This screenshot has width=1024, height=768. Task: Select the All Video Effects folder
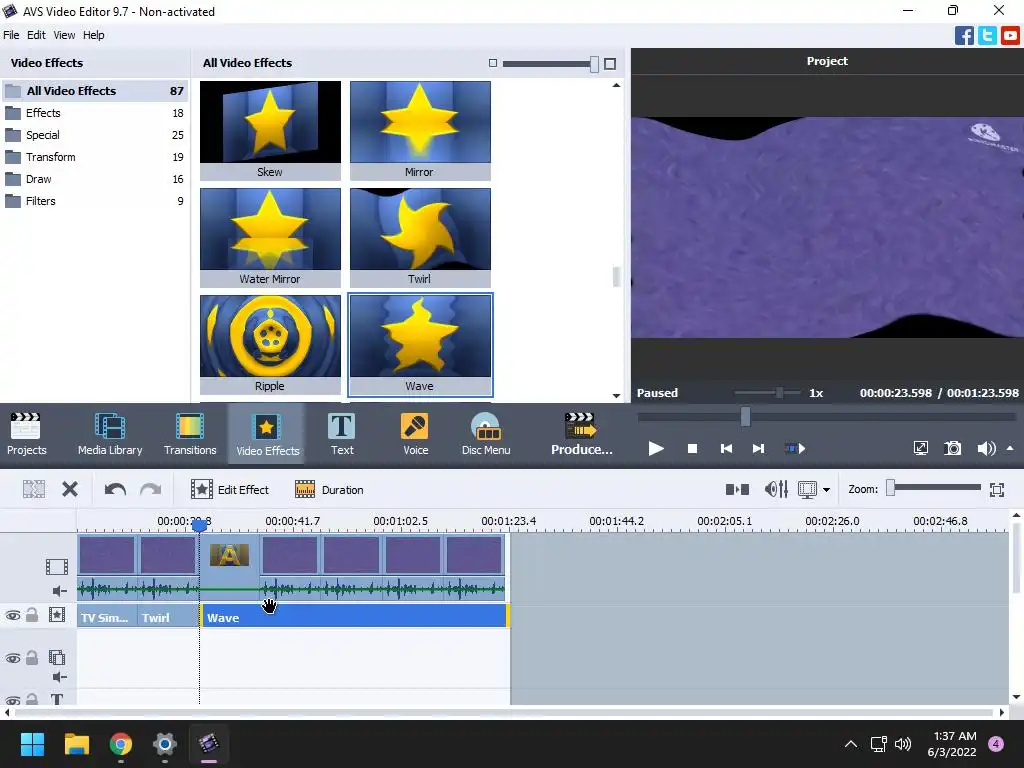(95, 91)
